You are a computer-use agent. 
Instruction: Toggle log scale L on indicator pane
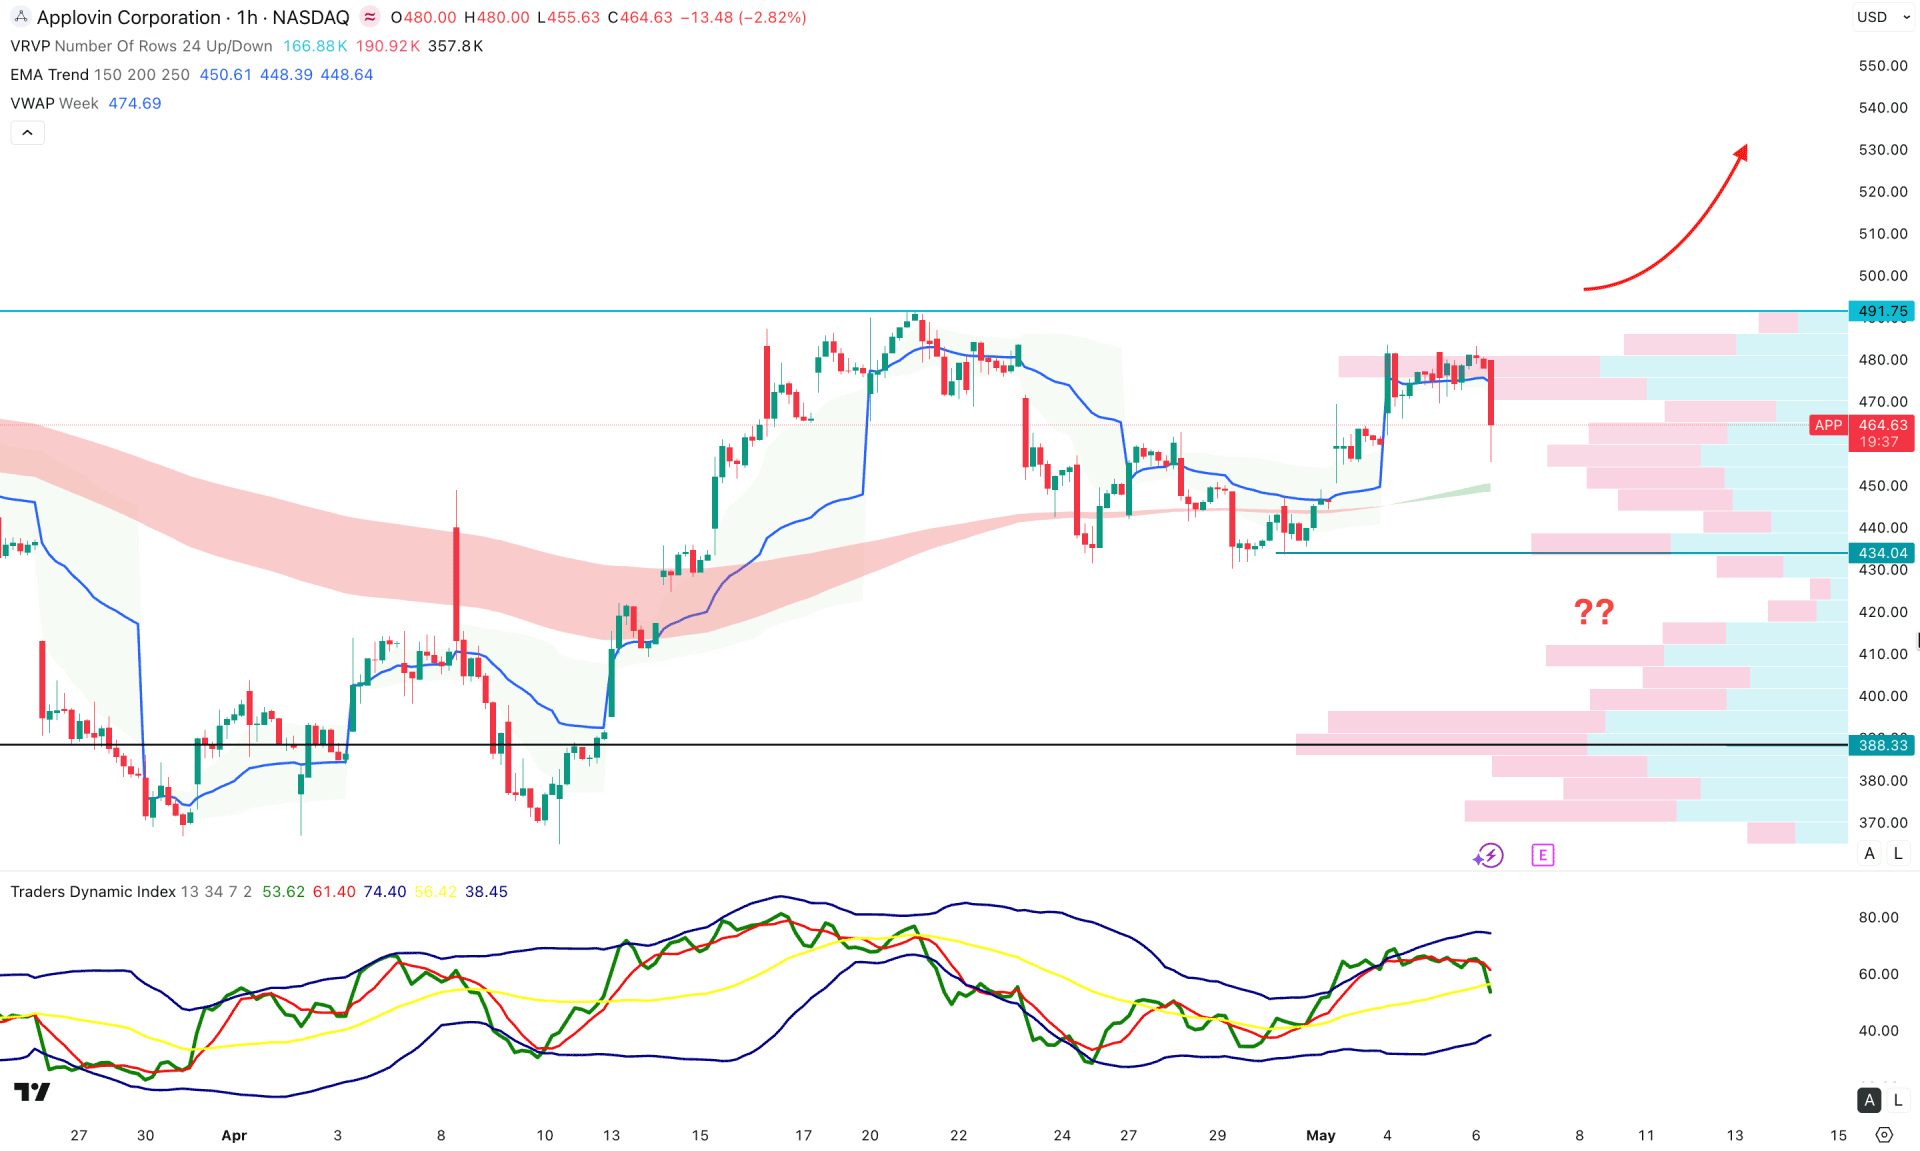tap(1898, 1100)
